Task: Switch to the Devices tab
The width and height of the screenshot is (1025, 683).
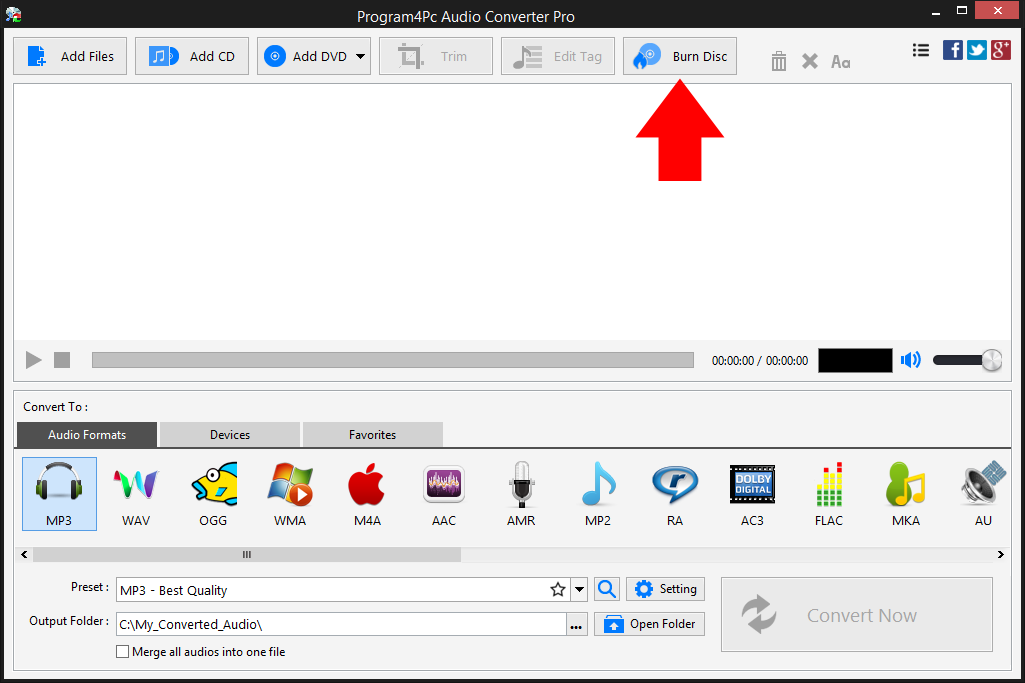Action: (x=228, y=434)
